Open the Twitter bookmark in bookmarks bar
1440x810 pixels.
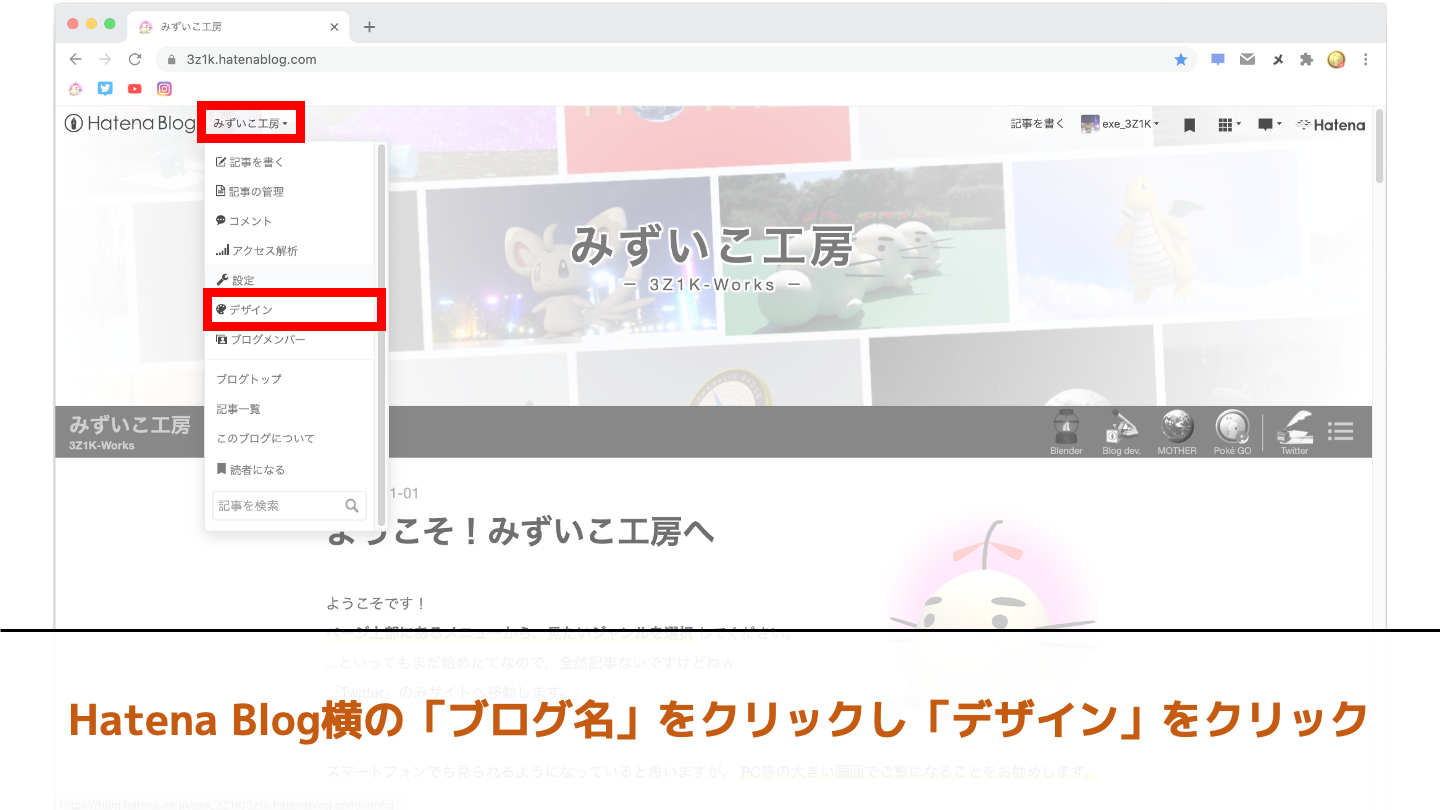point(105,88)
